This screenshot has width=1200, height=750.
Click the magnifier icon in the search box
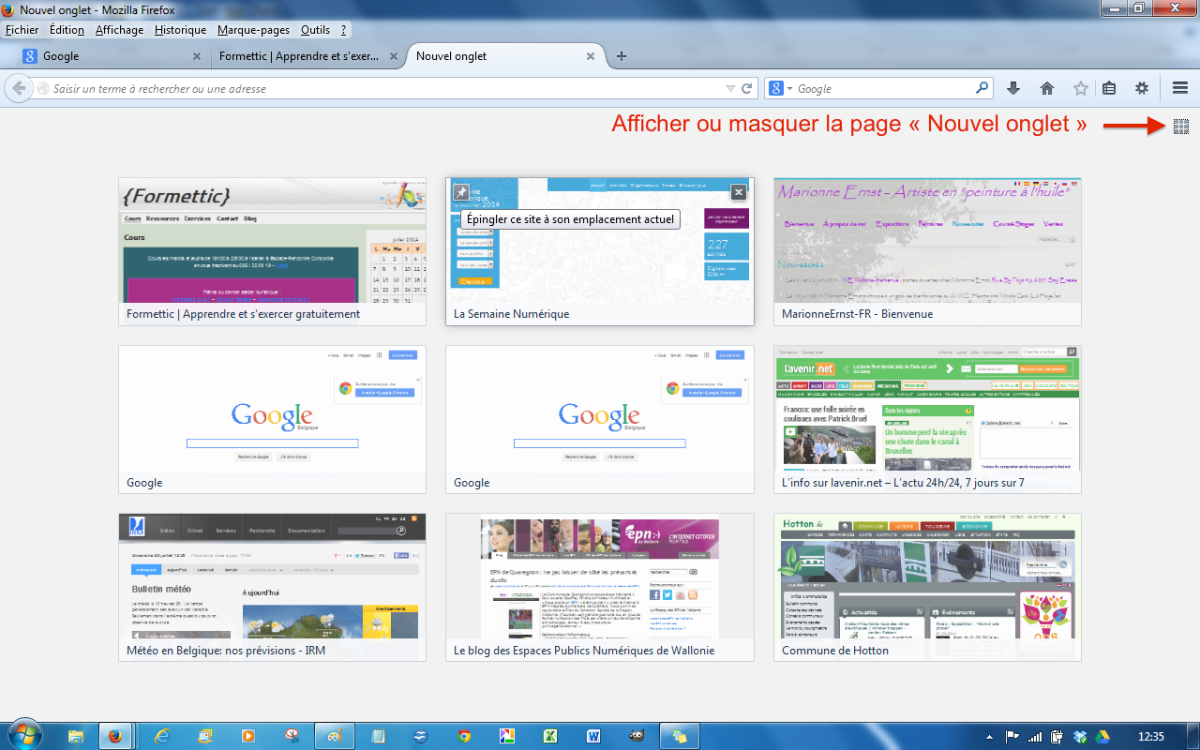[x=982, y=88]
